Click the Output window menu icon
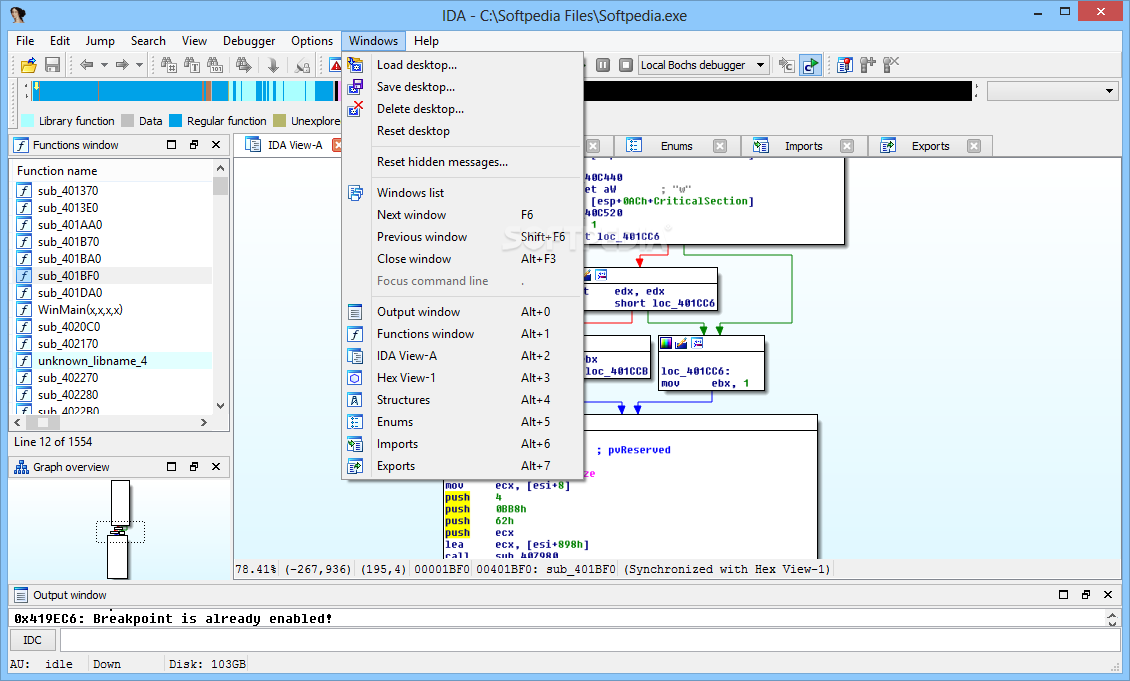1130x681 pixels. [x=355, y=312]
